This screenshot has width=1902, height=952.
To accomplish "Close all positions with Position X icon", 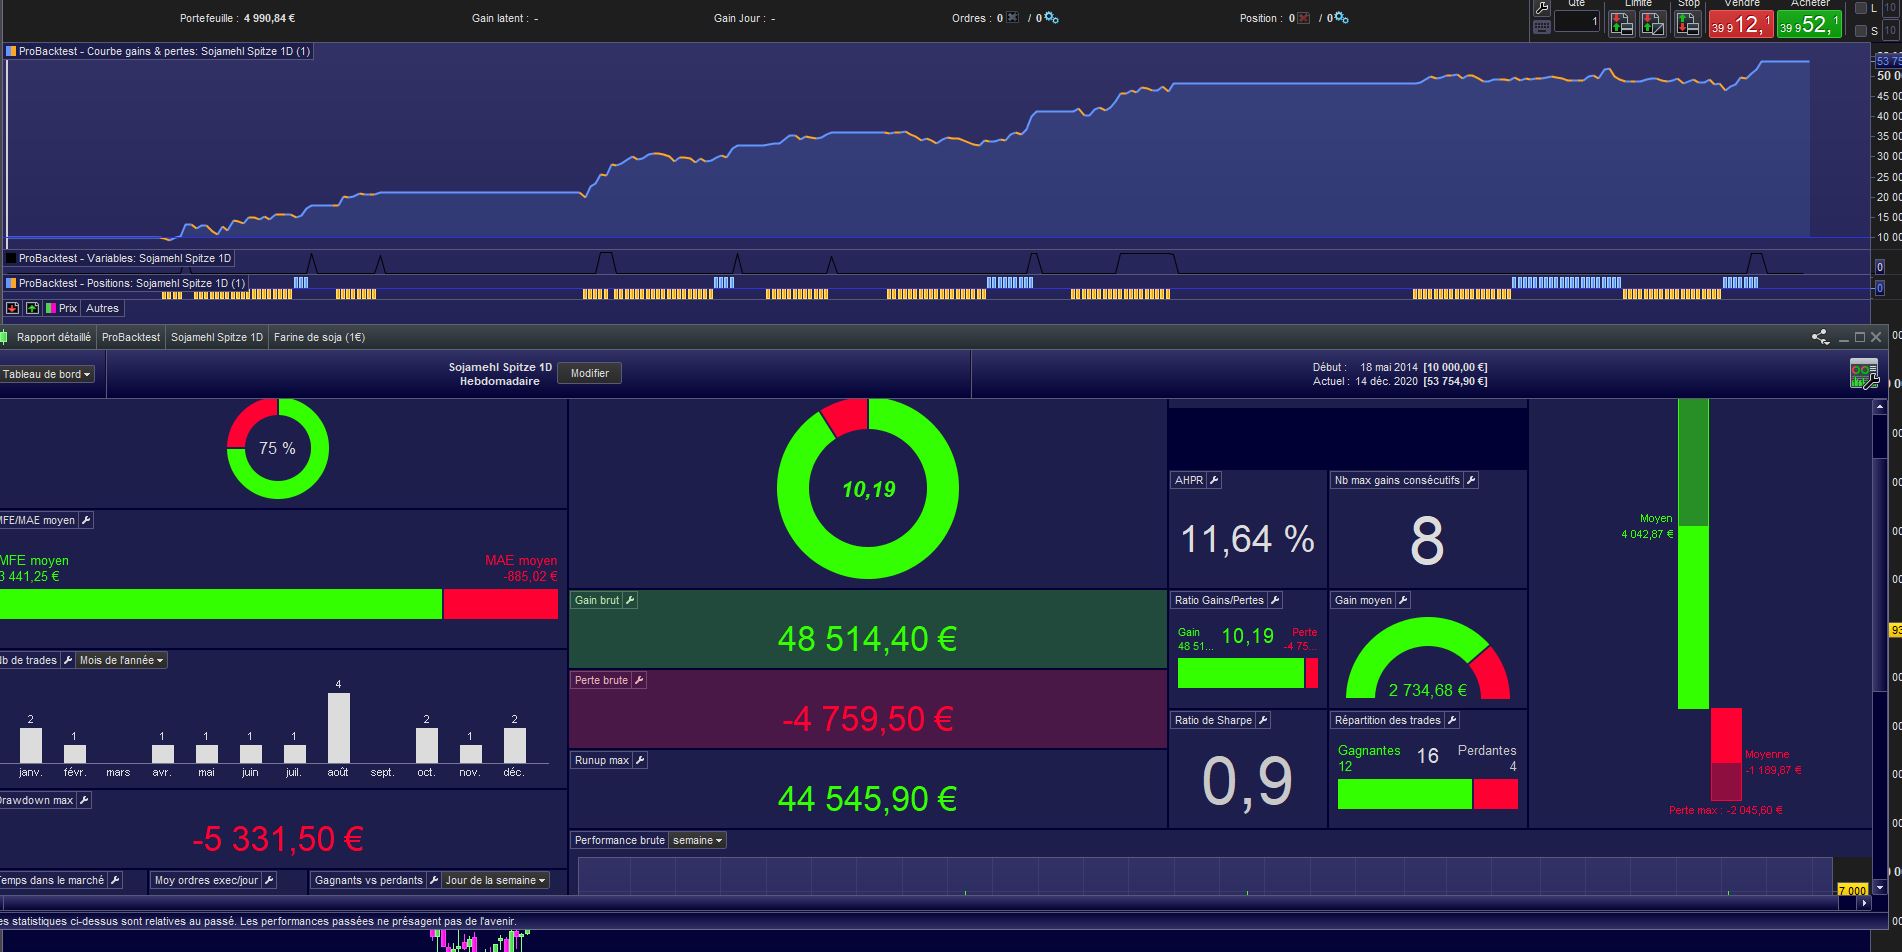I will click(x=1304, y=18).
